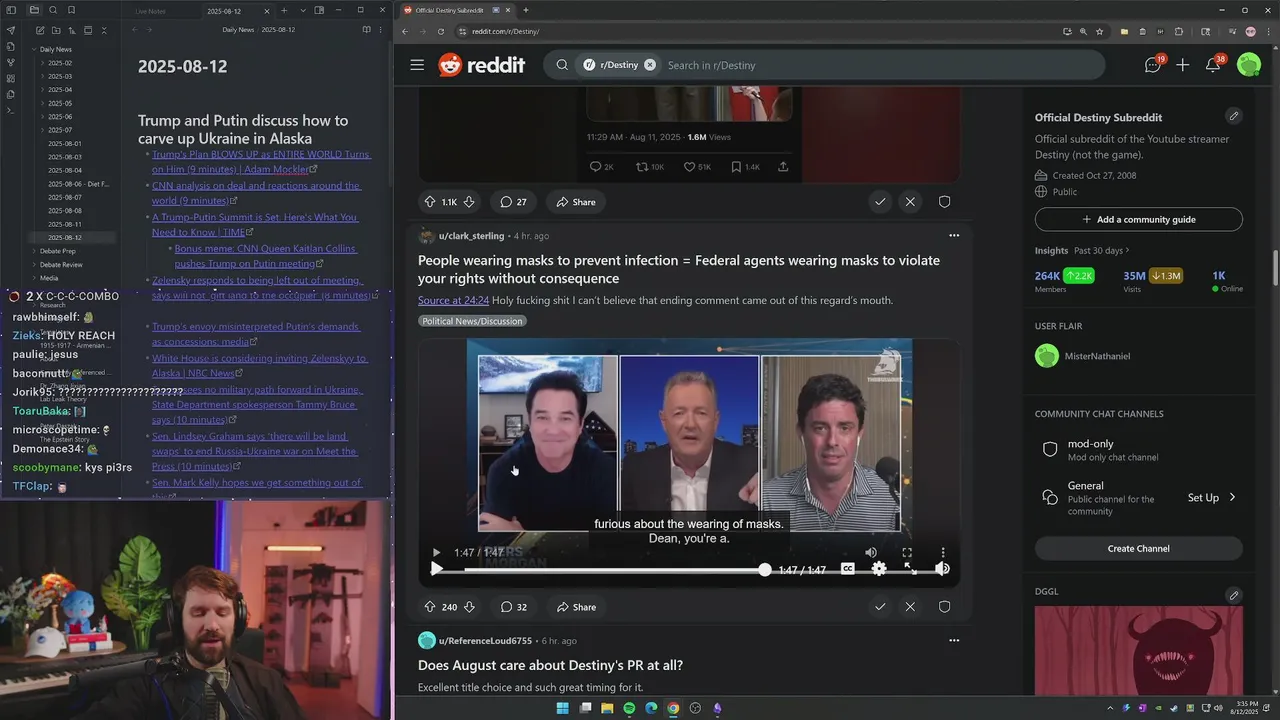The width and height of the screenshot is (1280, 720).
Task: Open the DGGL red monster thumbnail
Action: 1139,650
